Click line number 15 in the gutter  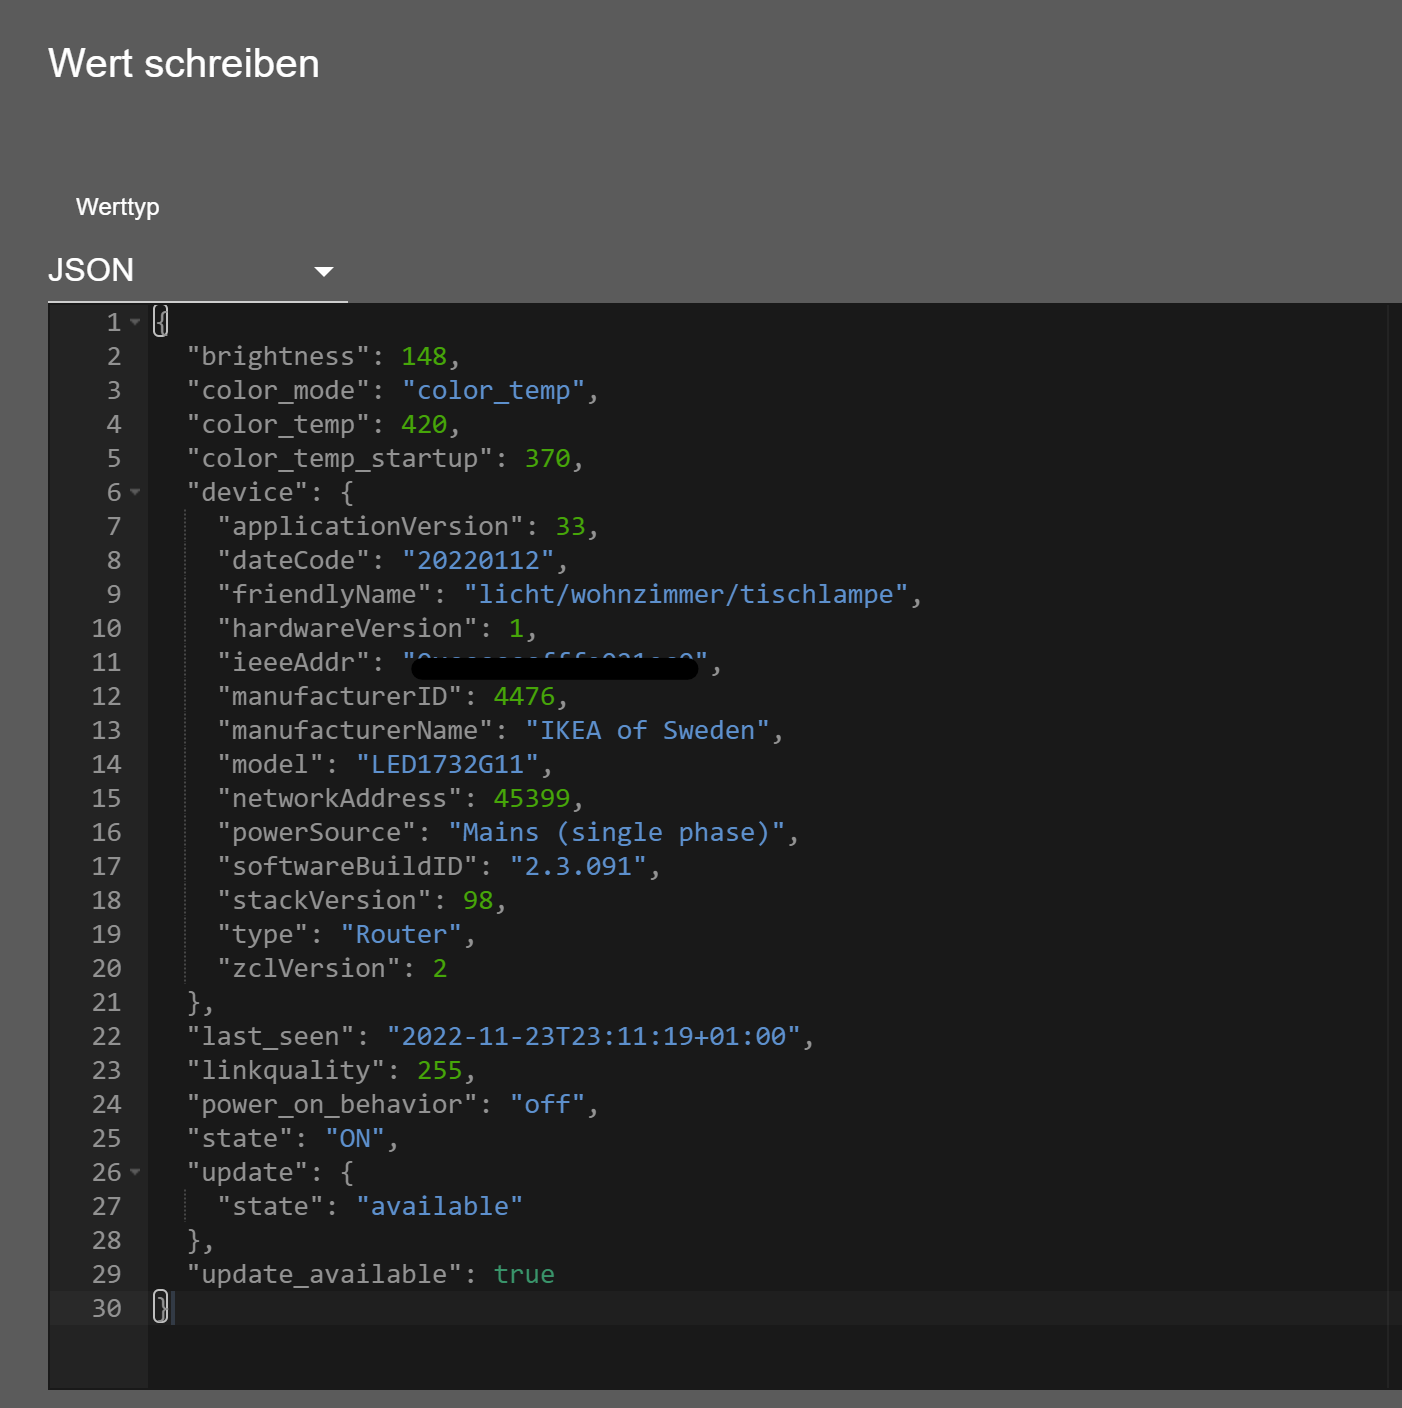pyautogui.click(x=106, y=799)
